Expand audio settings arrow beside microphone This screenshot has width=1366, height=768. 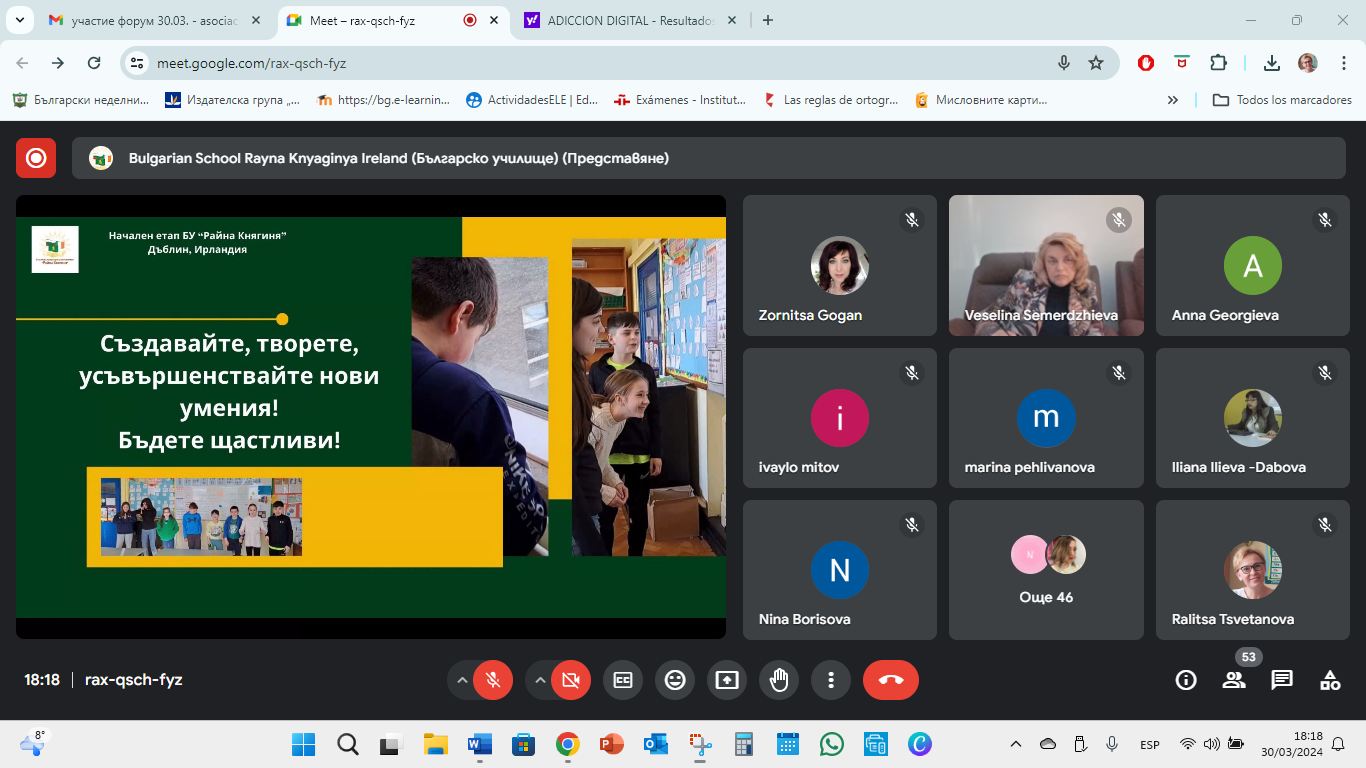click(x=462, y=680)
